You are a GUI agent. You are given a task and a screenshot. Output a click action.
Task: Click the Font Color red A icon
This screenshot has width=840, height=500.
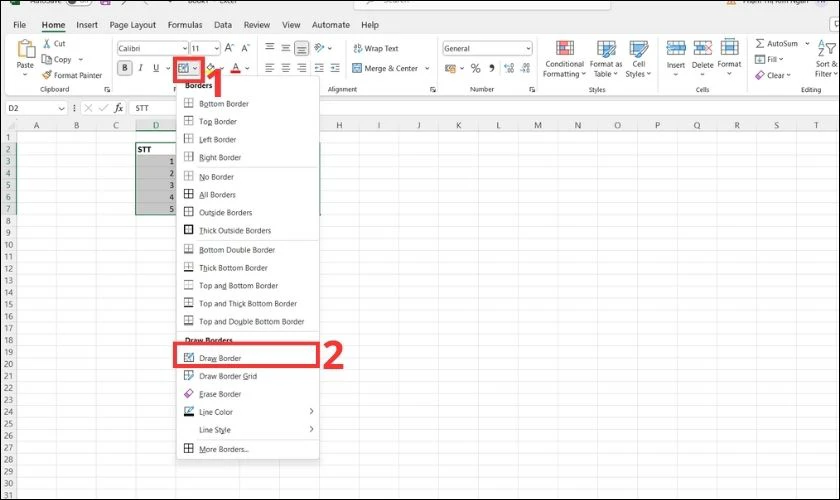(236, 68)
